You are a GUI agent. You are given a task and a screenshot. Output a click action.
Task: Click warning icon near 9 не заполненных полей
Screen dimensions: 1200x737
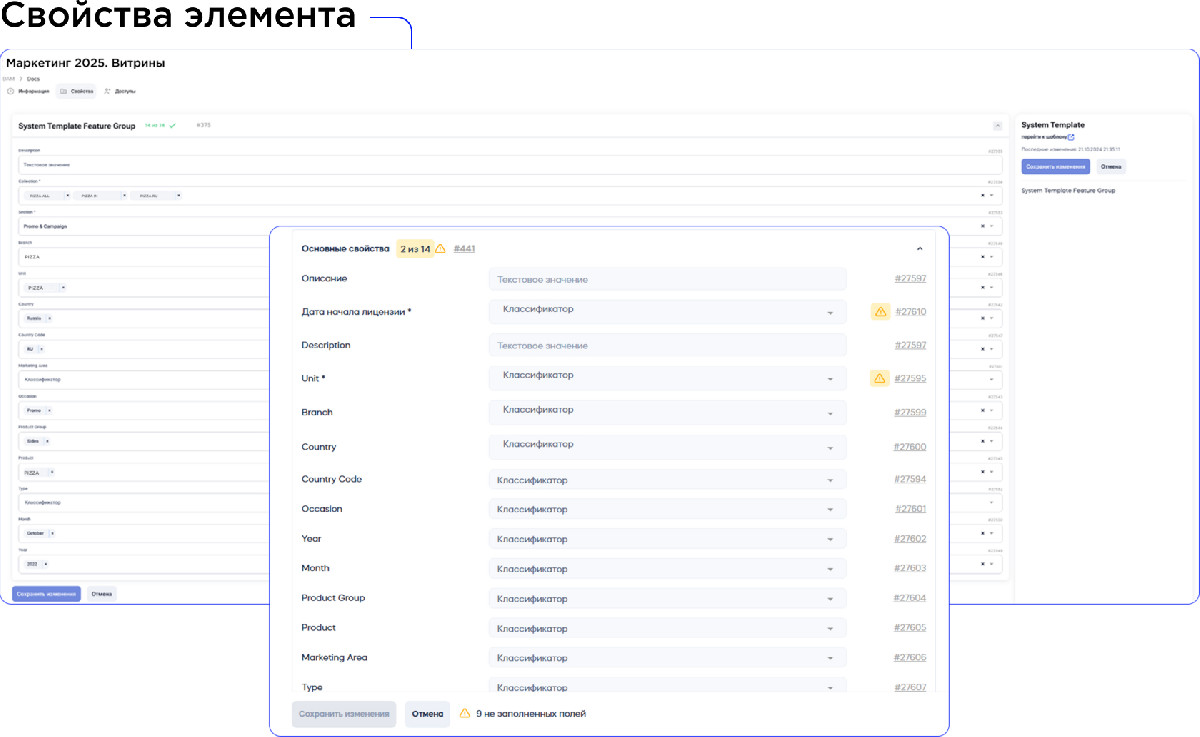(464, 714)
